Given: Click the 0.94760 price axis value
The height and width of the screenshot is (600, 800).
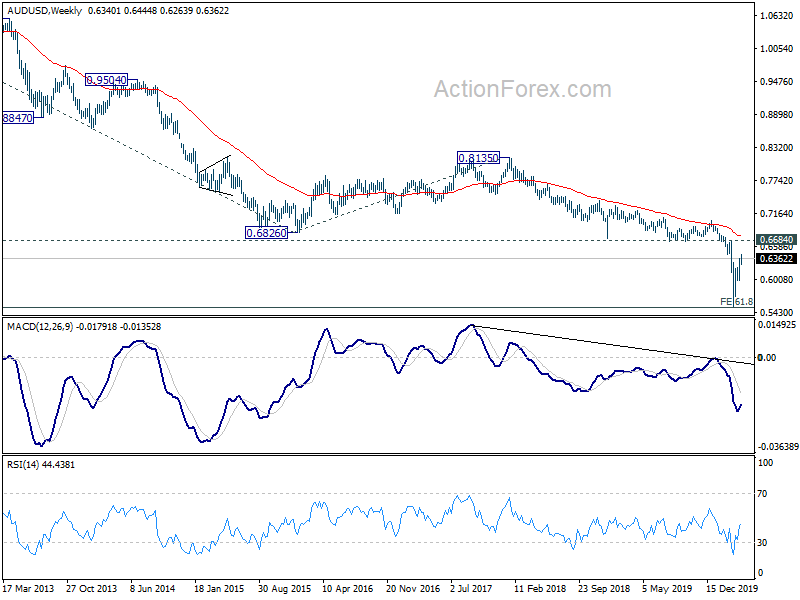Looking at the screenshot, I should pos(777,82).
